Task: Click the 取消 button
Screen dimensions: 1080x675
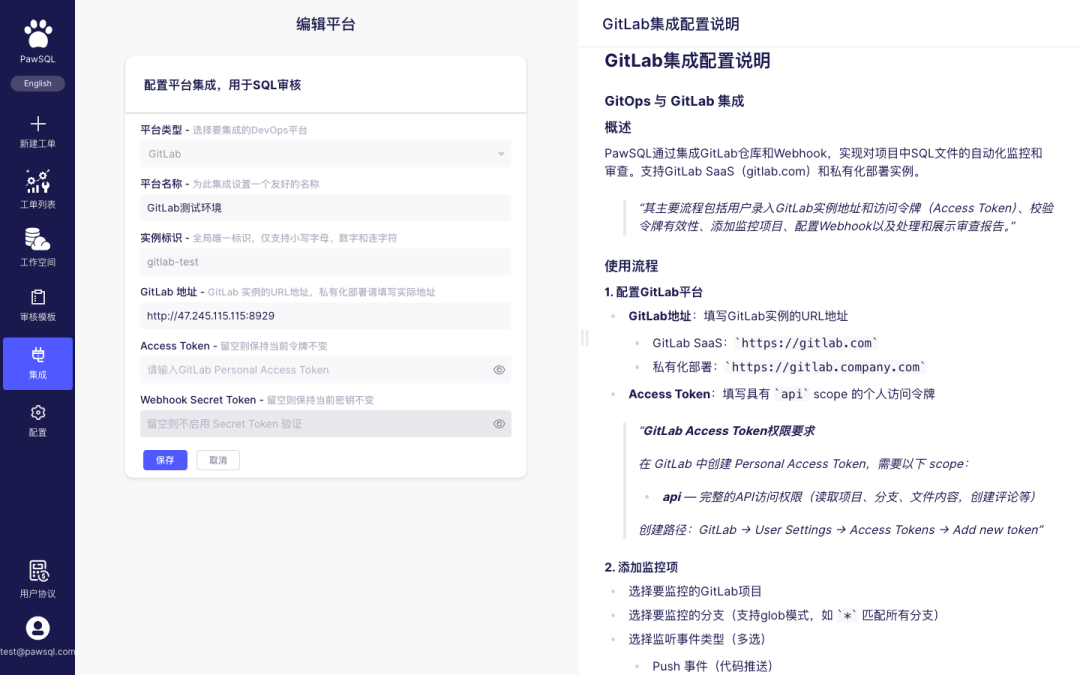Action: coord(218,460)
